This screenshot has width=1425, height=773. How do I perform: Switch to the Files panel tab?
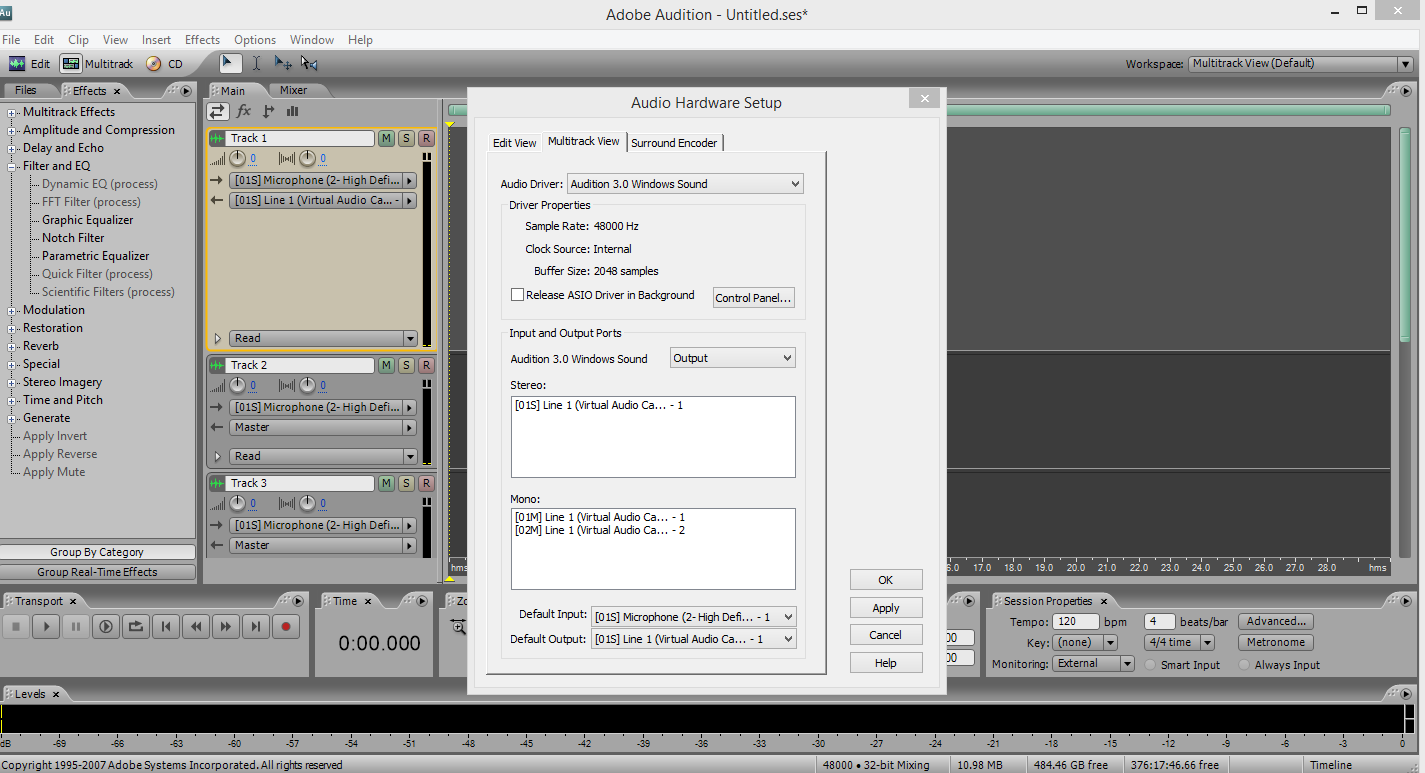click(x=26, y=90)
